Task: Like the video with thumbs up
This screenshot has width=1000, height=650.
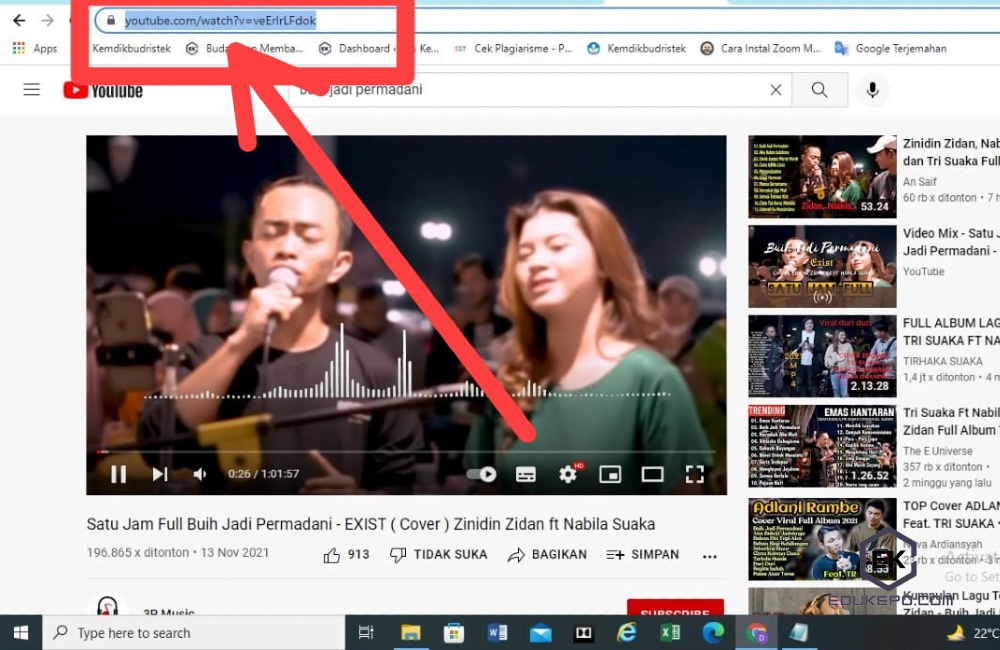Action: click(332, 553)
